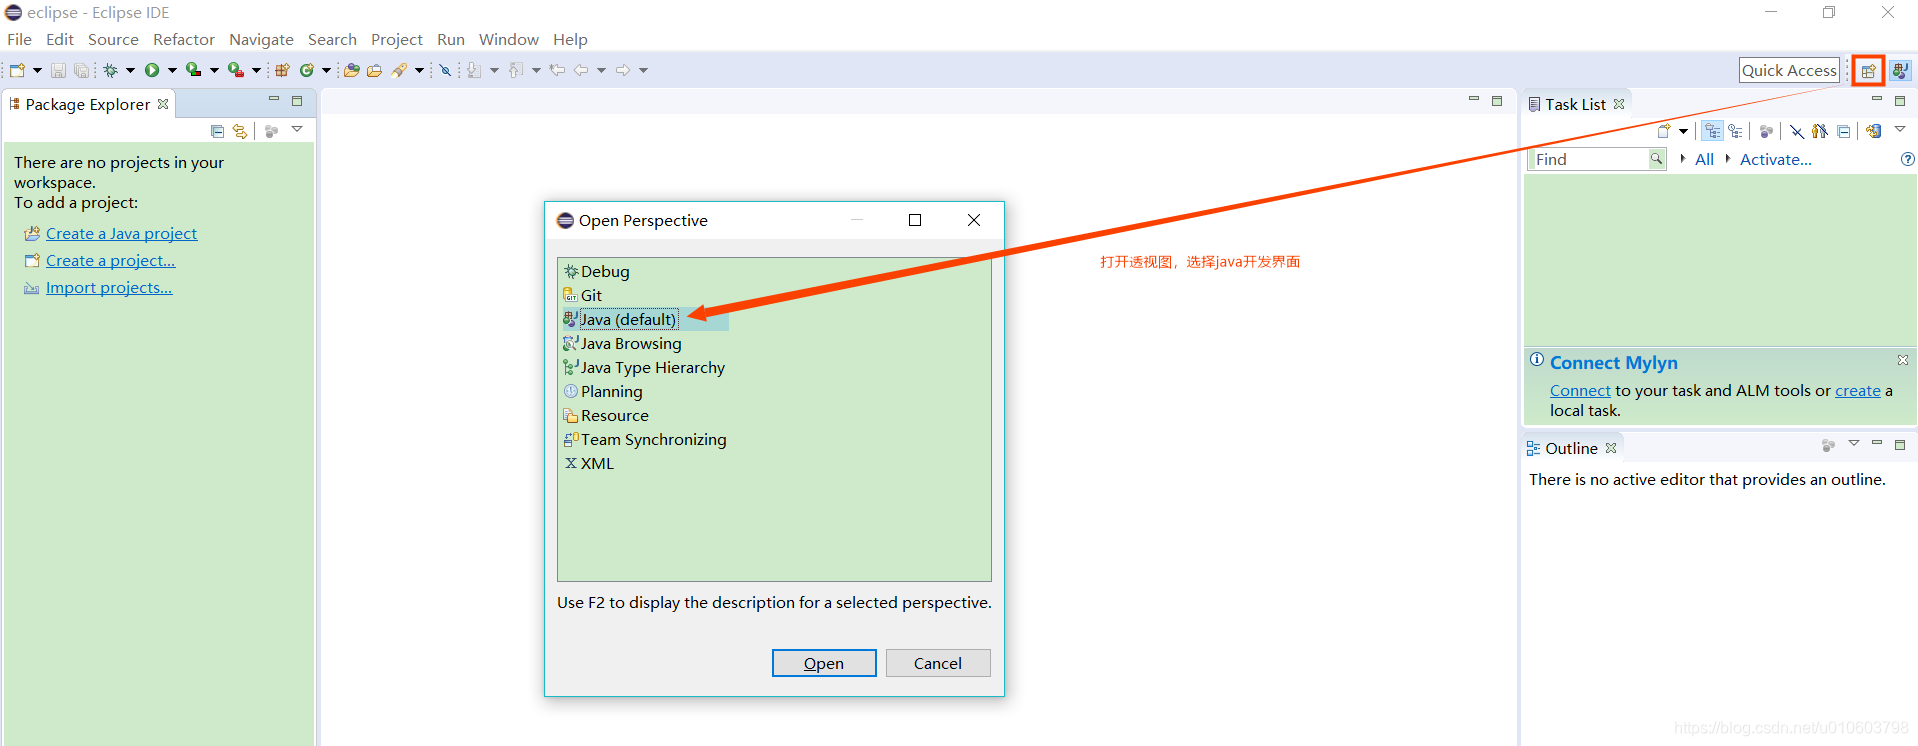Image resolution: width=1918 pixels, height=746 pixels.
Task: Toggle Categorized view in Task List
Action: [x=1713, y=131]
